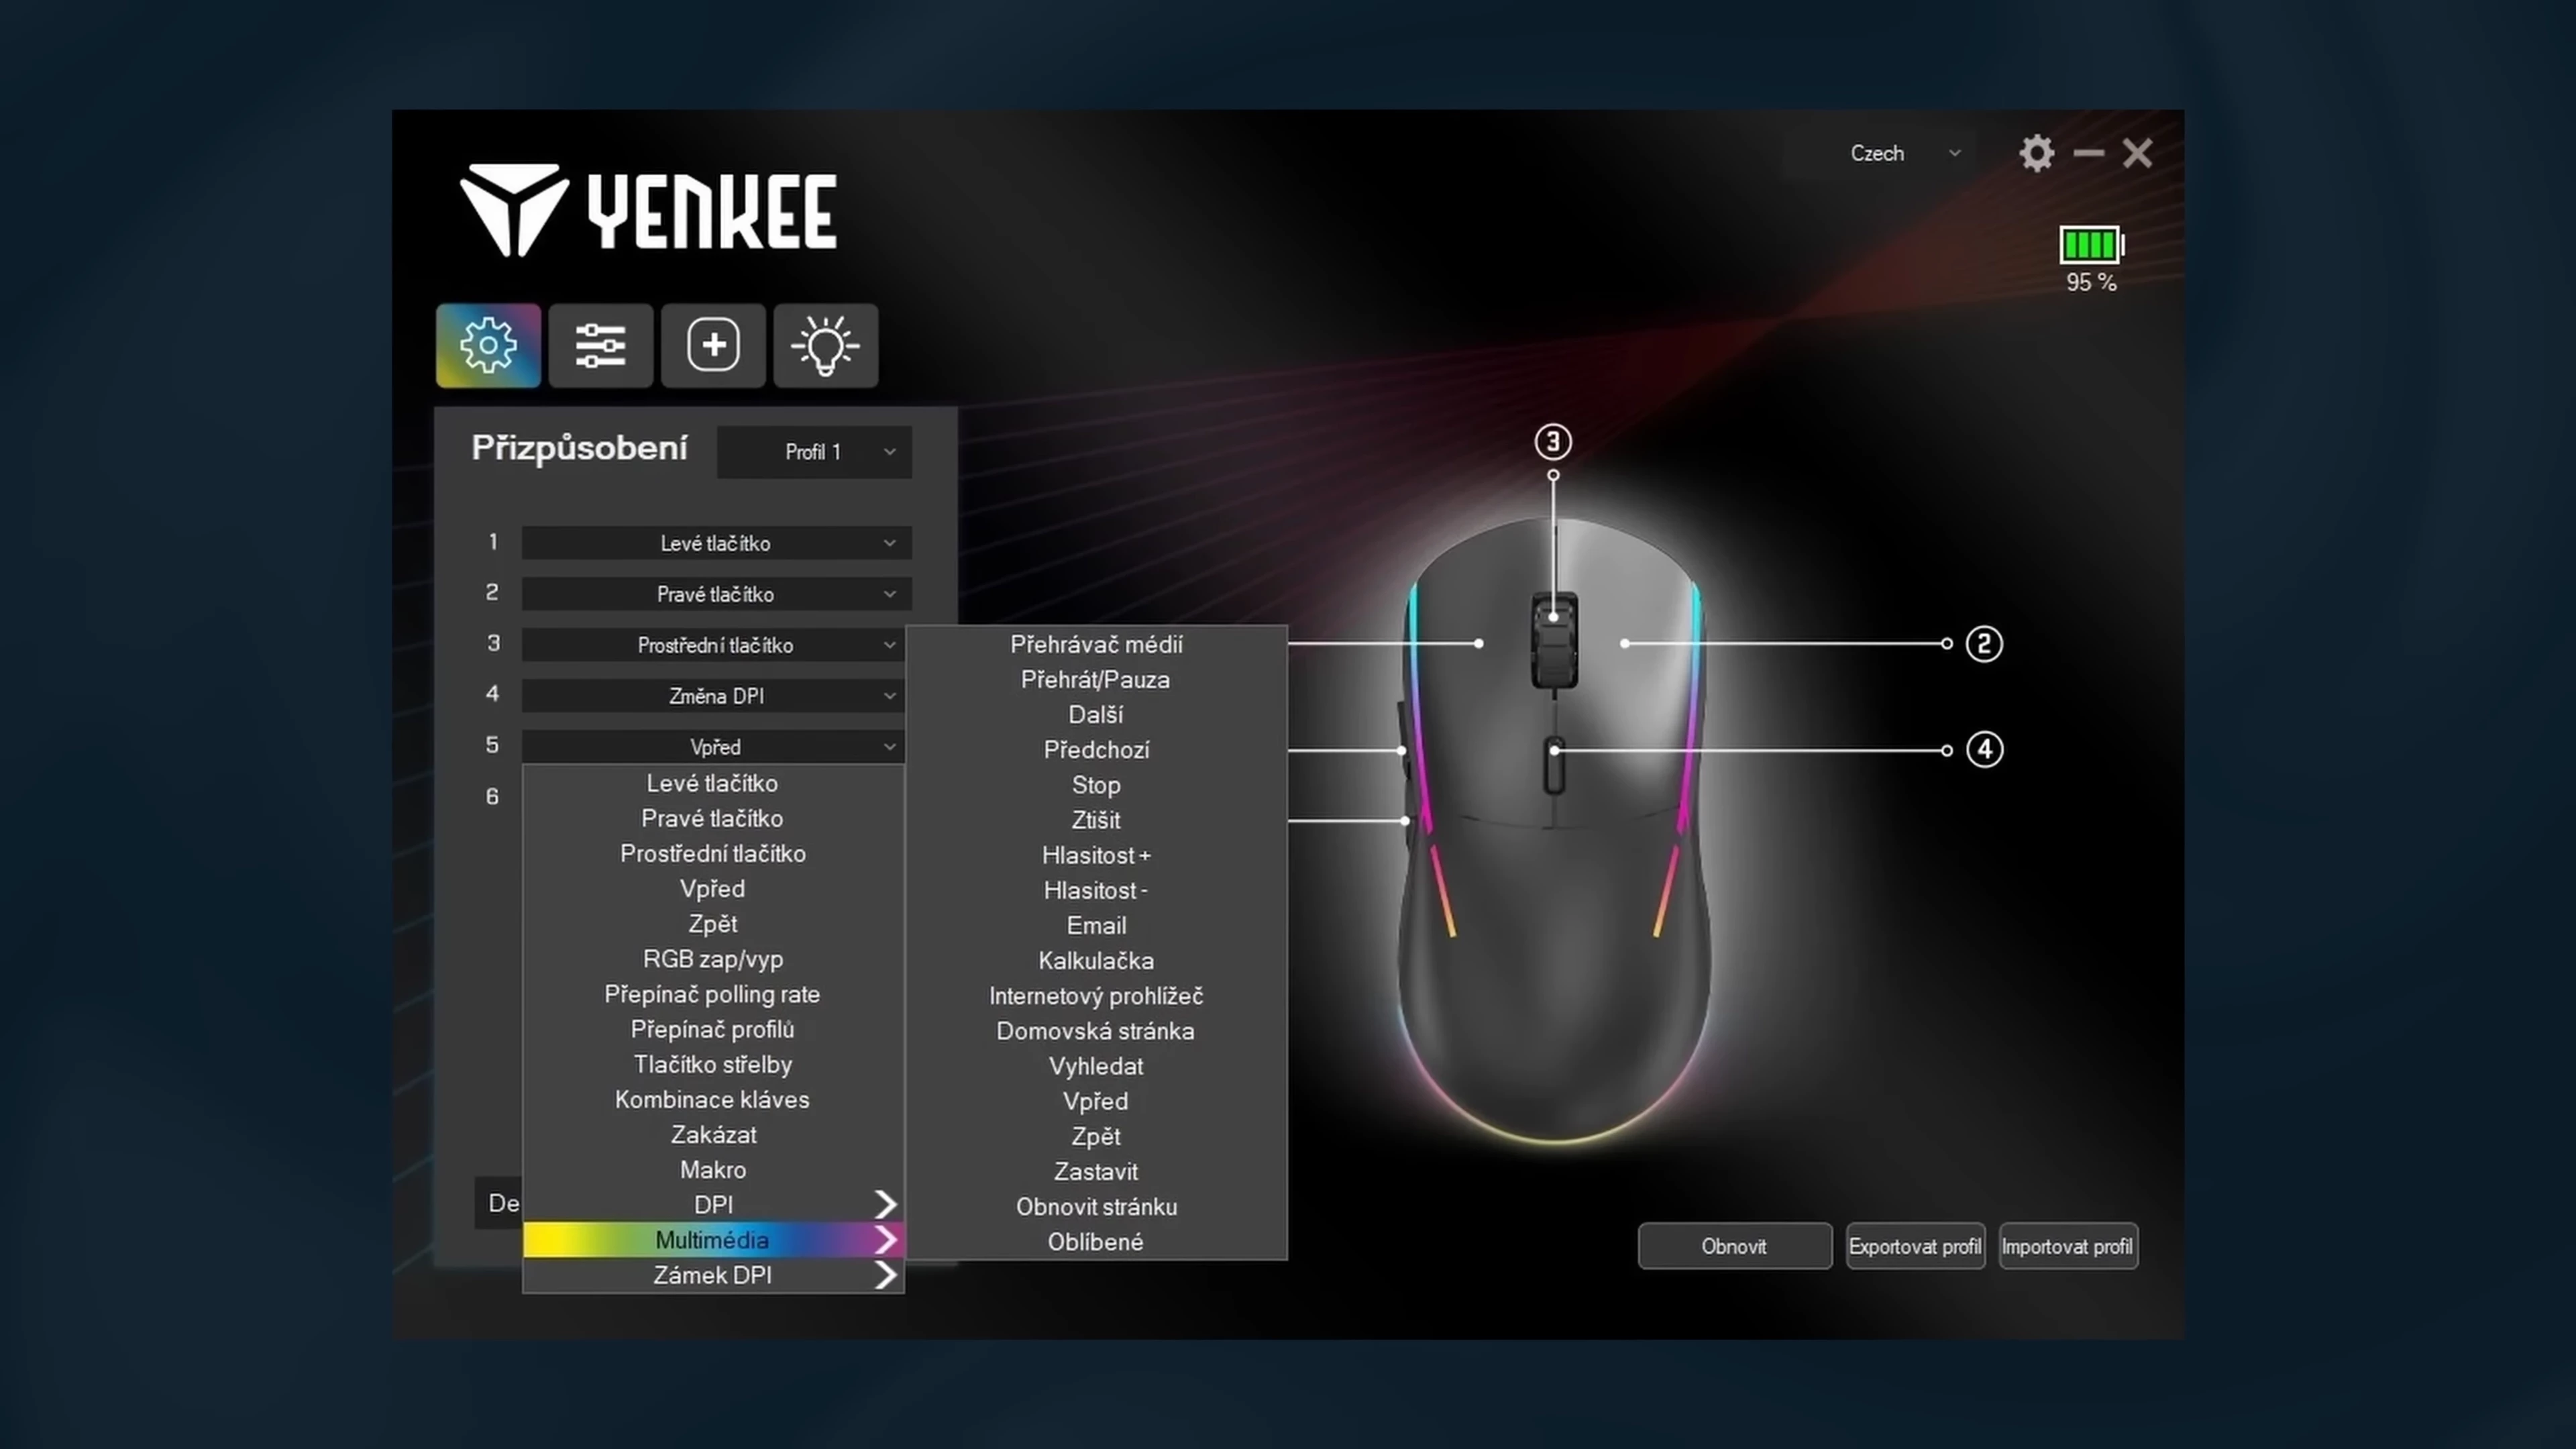Select Hlasitost + in the submenu
The height and width of the screenshot is (1449, 2576).
[x=1095, y=855]
